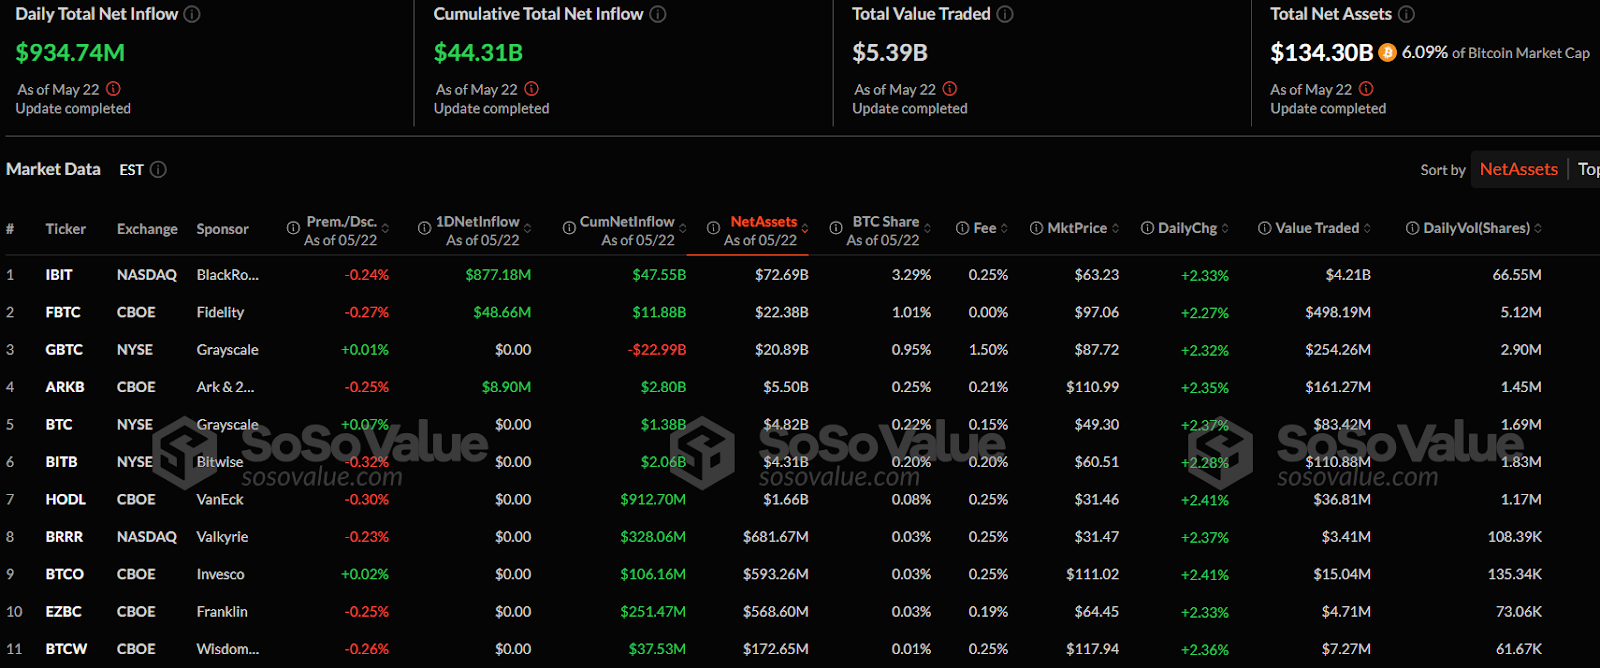Sort by Prem./Dsc. using sort arrows
Viewport: 1600px width, 668px height.
(x=385, y=228)
